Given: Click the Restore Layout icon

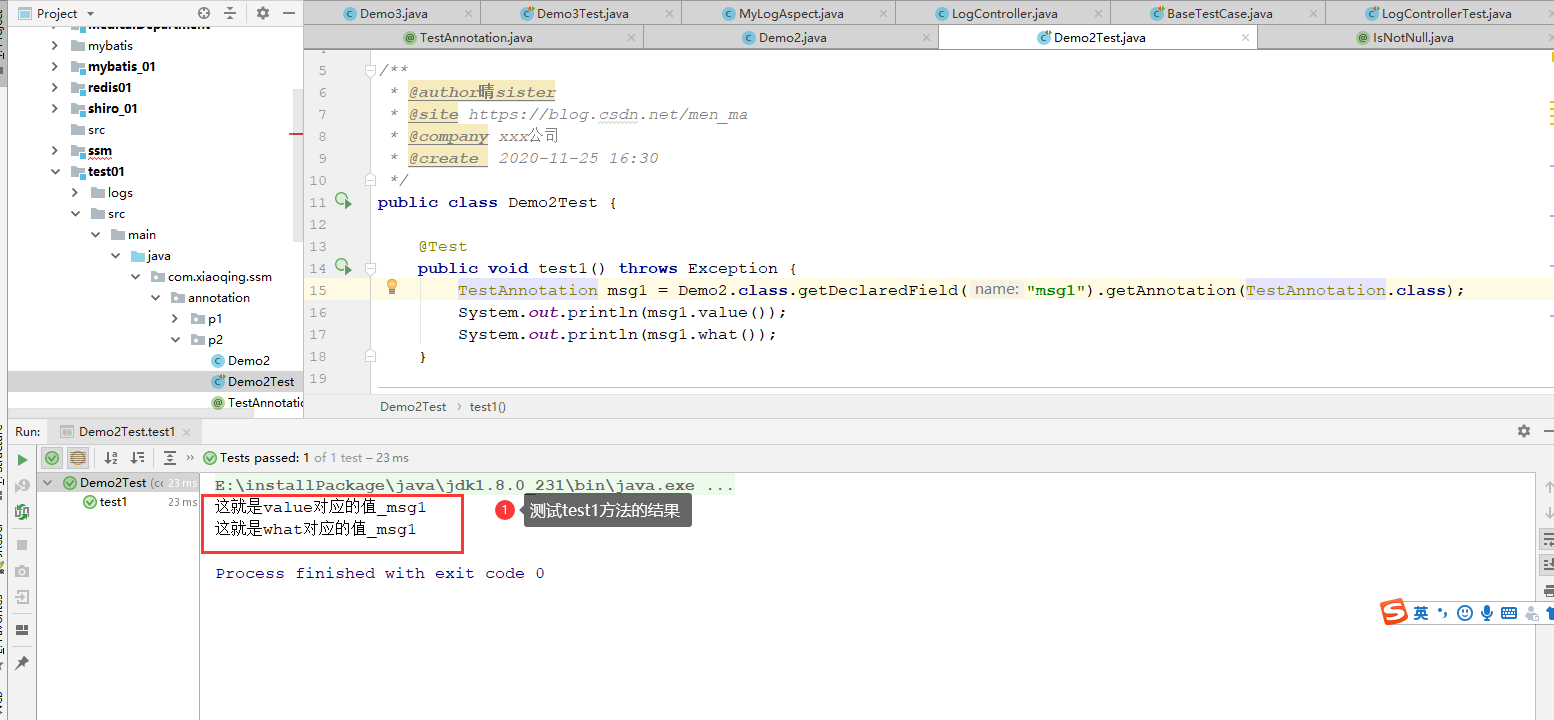Looking at the screenshot, I should (x=22, y=630).
